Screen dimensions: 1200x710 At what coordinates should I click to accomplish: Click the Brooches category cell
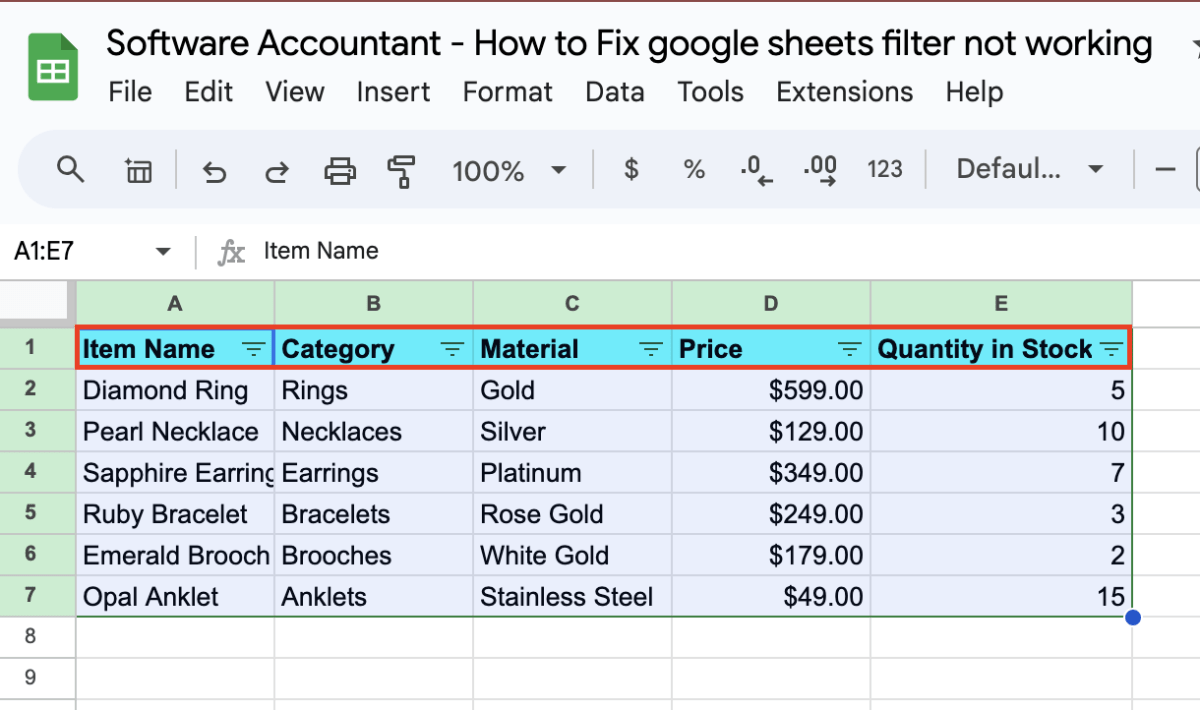point(374,555)
